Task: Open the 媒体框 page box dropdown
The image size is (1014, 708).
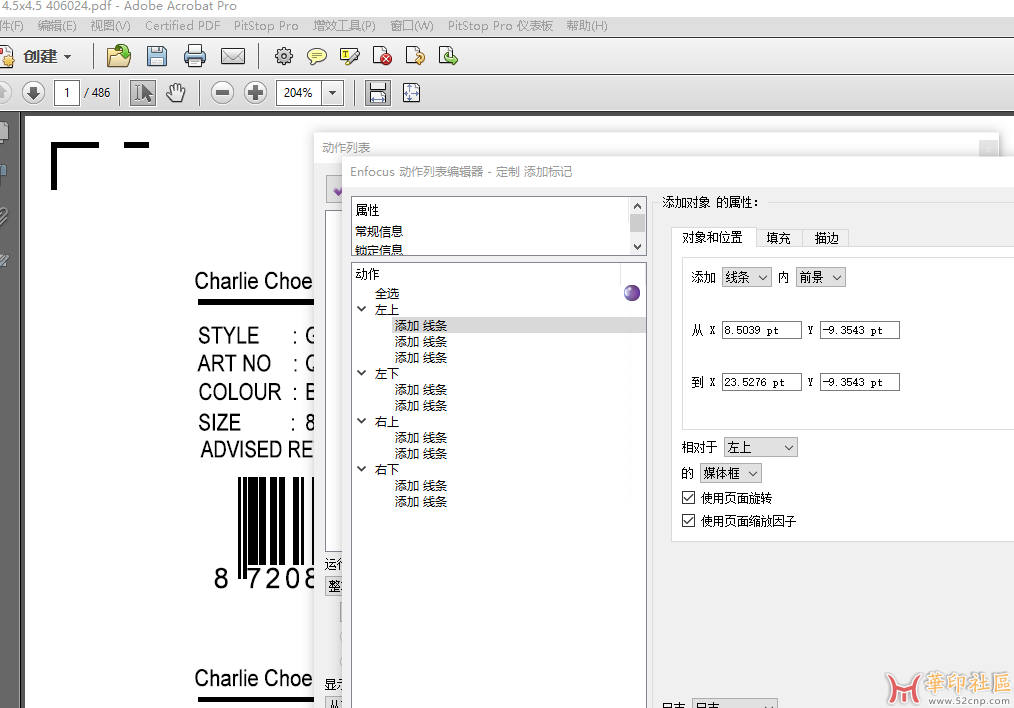Action: pyautogui.click(x=730, y=473)
